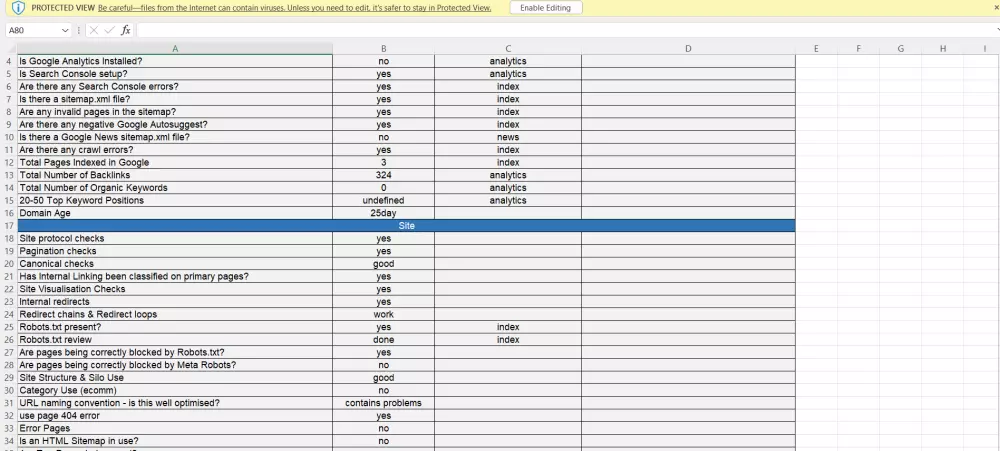Viewport: 1000px width, 451px height.
Task: Click cell 'Are pages being correctly blocked by Meta Robots?'
Action: coord(175,365)
